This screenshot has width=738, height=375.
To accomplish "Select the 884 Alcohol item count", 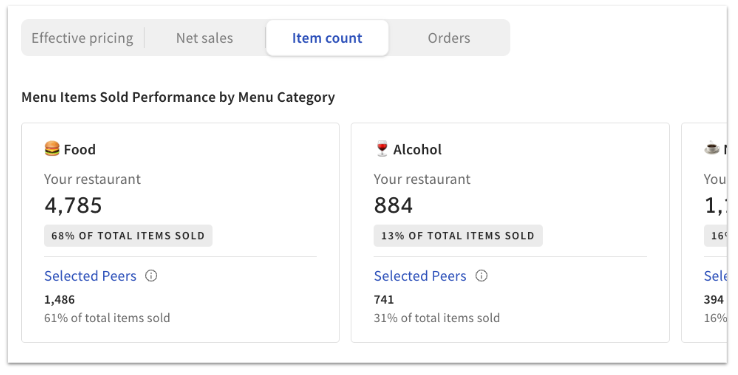I will tap(393, 206).
